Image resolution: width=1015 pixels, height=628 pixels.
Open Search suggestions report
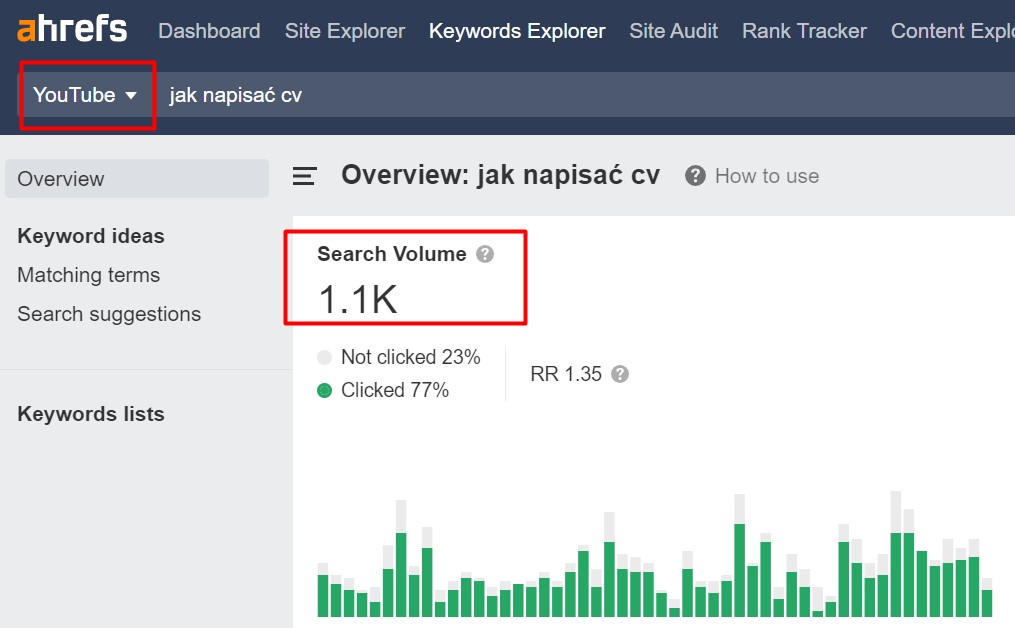tap(109, 314)
